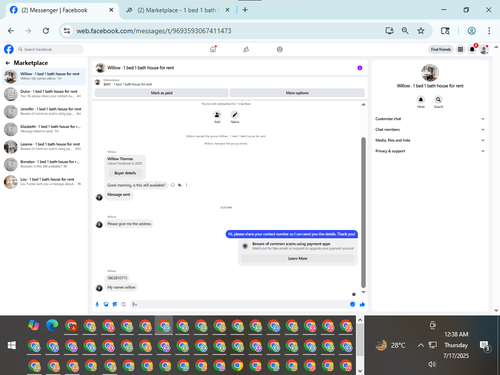500x375 pixels.
Task: Mute the conversation using the bell icon
Action: (421, 99)
